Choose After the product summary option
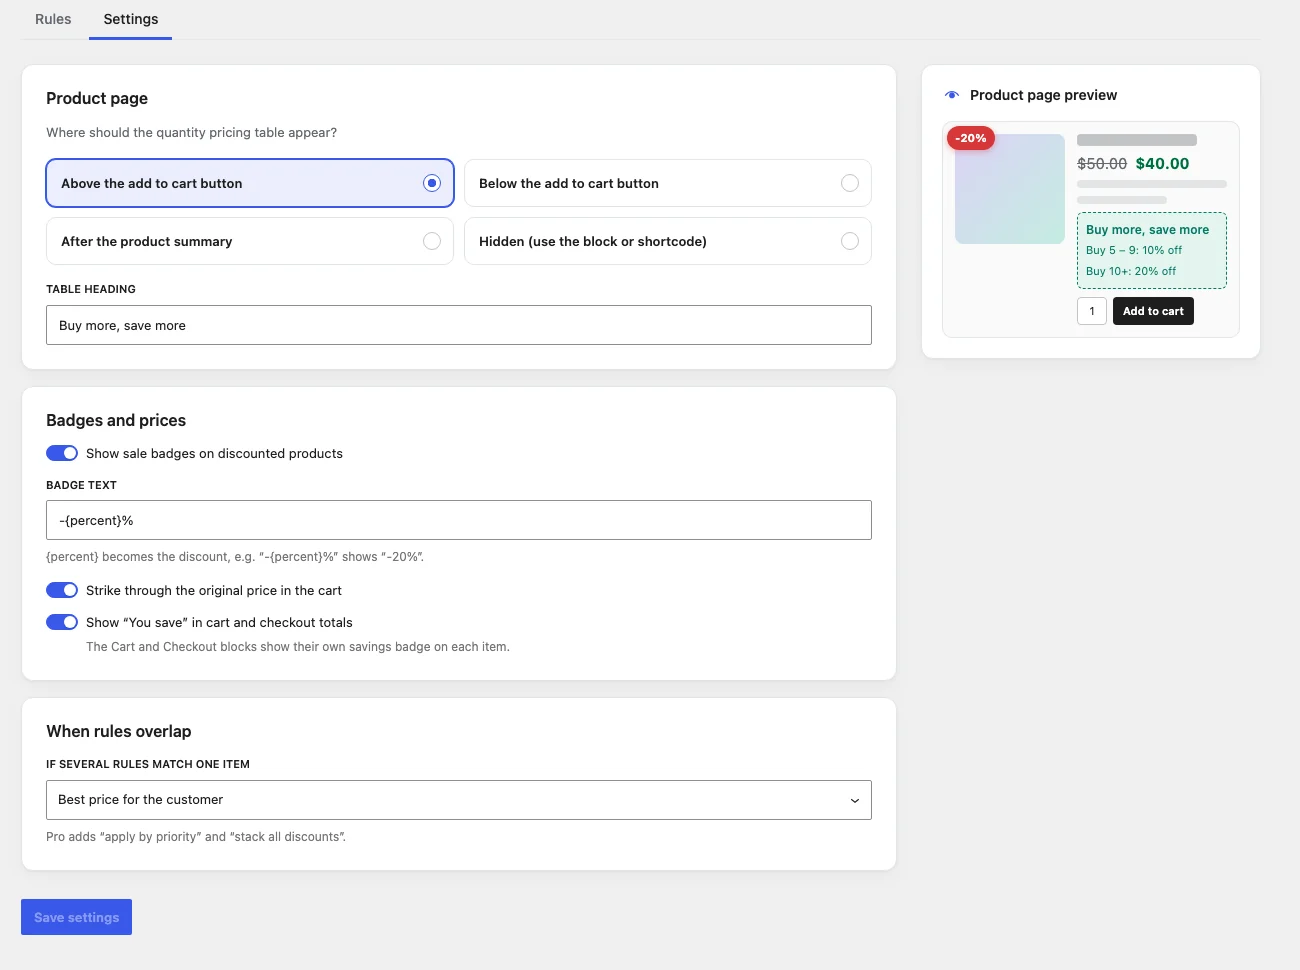The width and height of the screenshot is (1300, 970). click(x=250, y=241)
